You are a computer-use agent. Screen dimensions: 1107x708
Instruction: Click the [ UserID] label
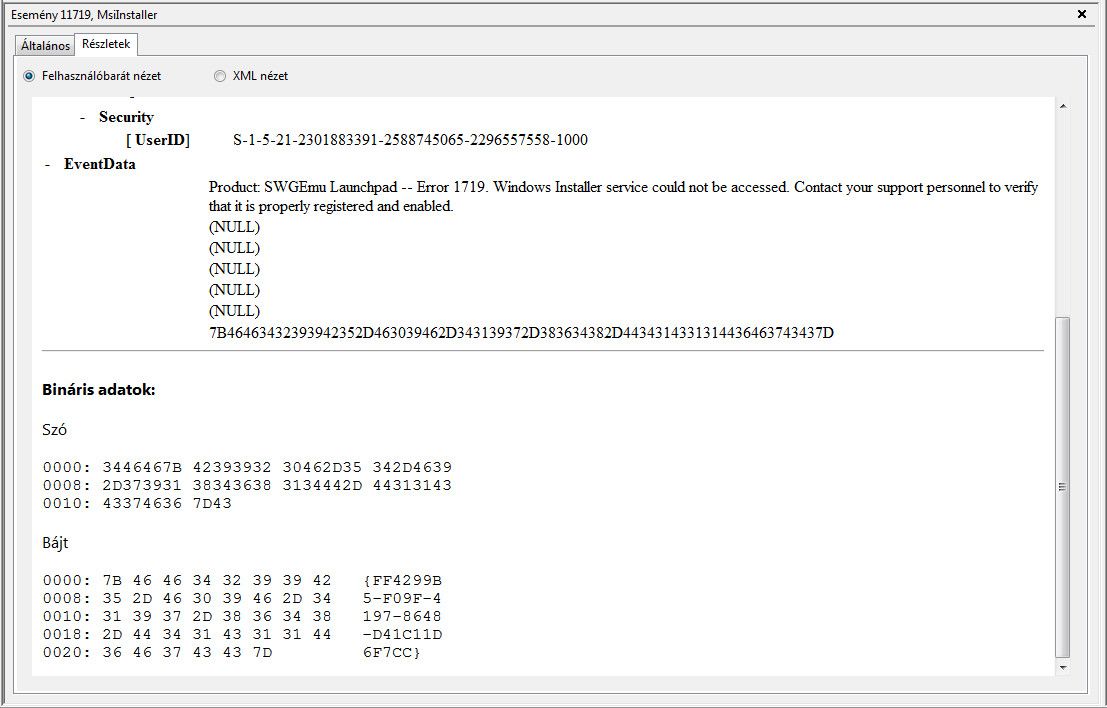click(158, 140)
